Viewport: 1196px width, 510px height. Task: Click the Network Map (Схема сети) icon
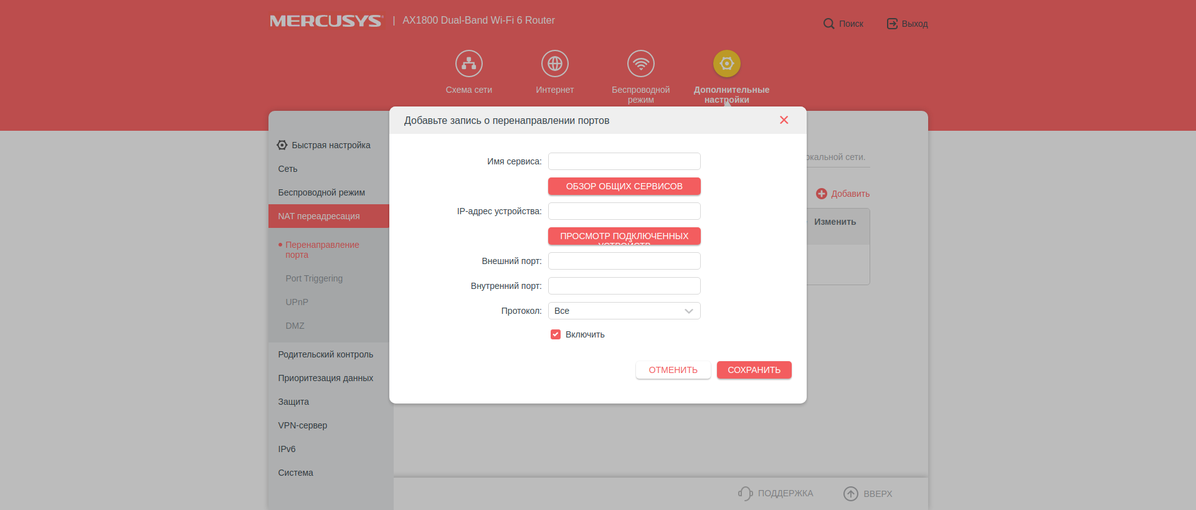pyautogui.click(x=469, y=64)
